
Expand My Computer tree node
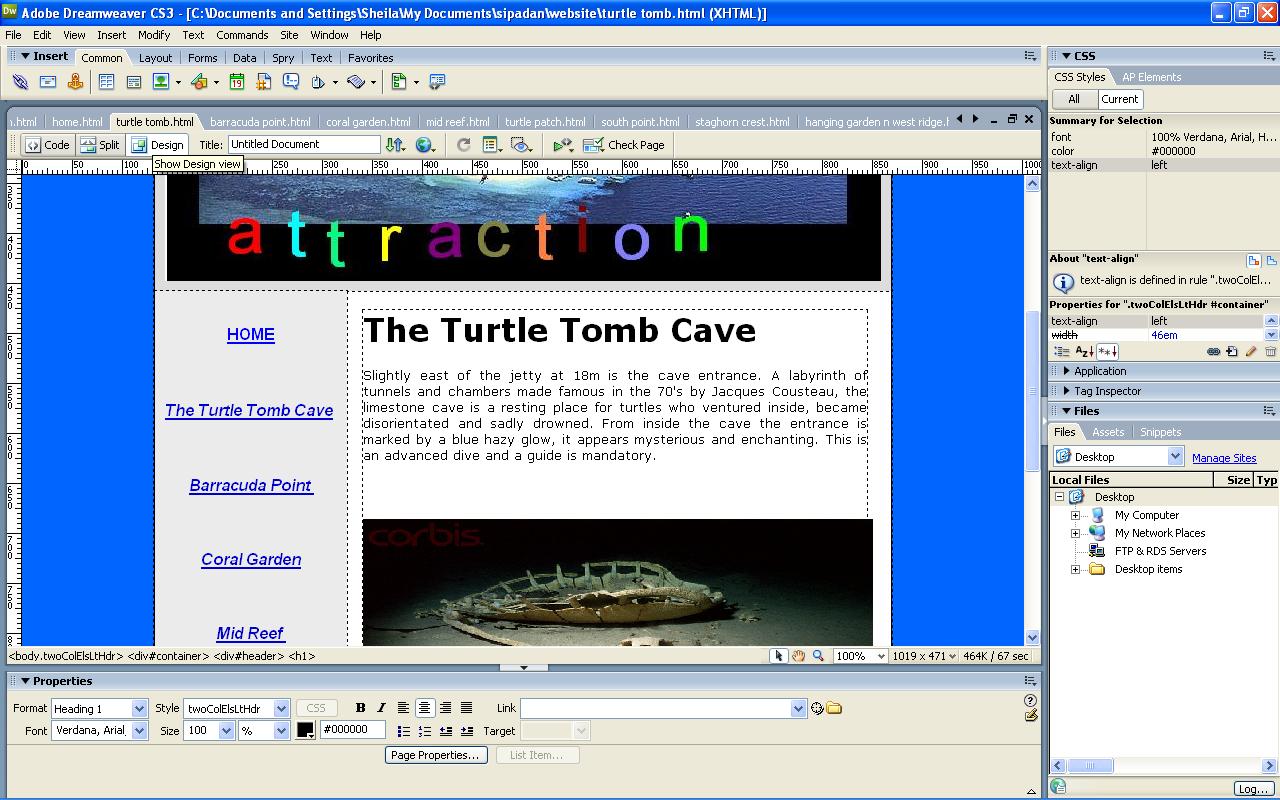[x=1076, y=516]
